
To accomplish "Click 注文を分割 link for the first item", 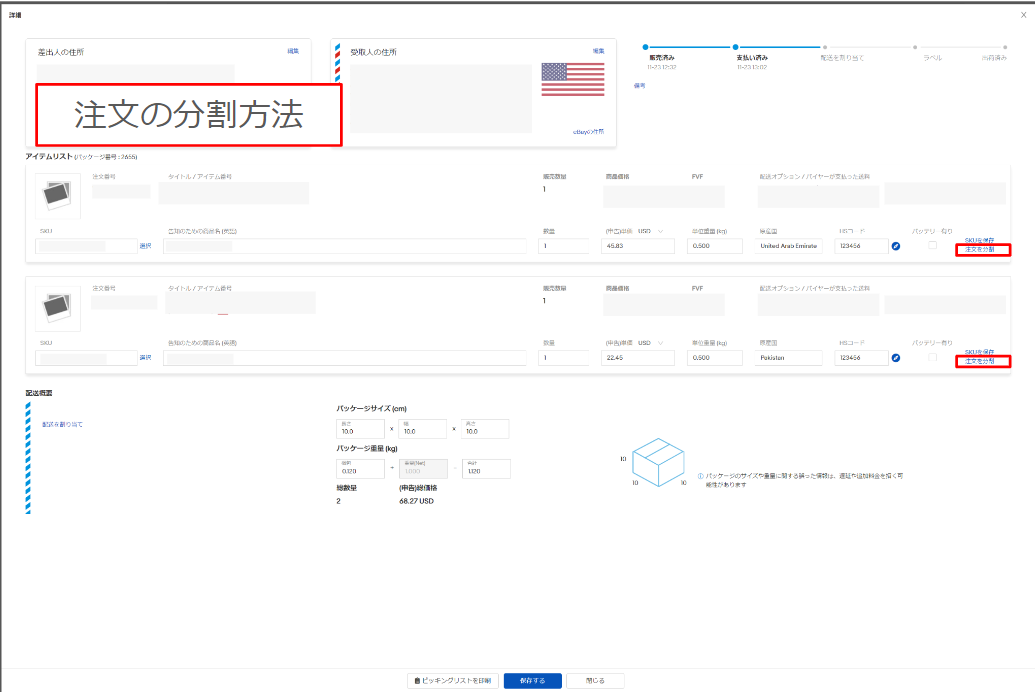I will (x=982, y=249).
